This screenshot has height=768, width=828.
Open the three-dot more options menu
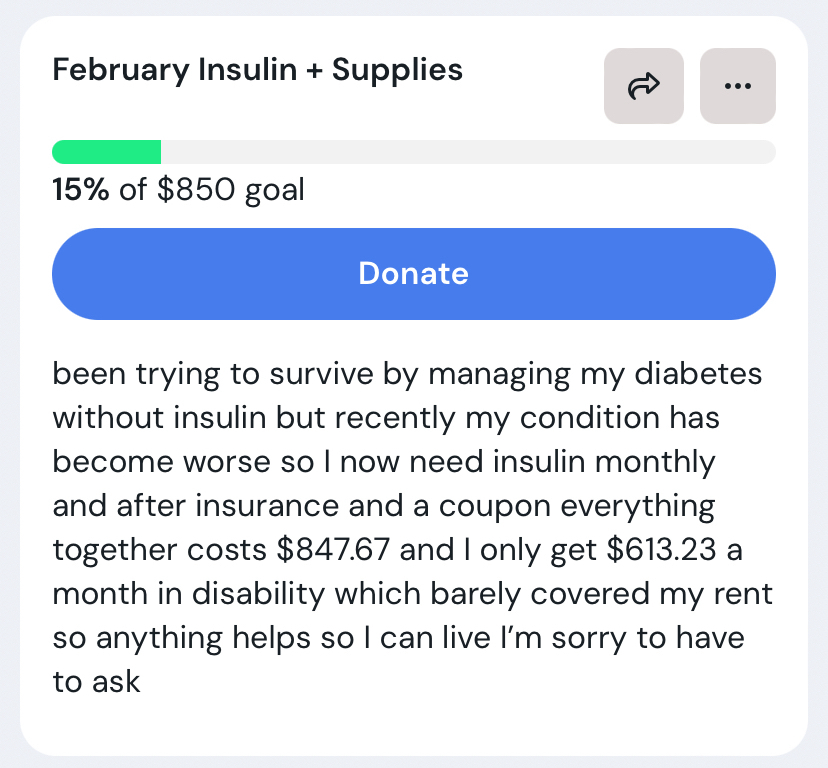point(738,86)
